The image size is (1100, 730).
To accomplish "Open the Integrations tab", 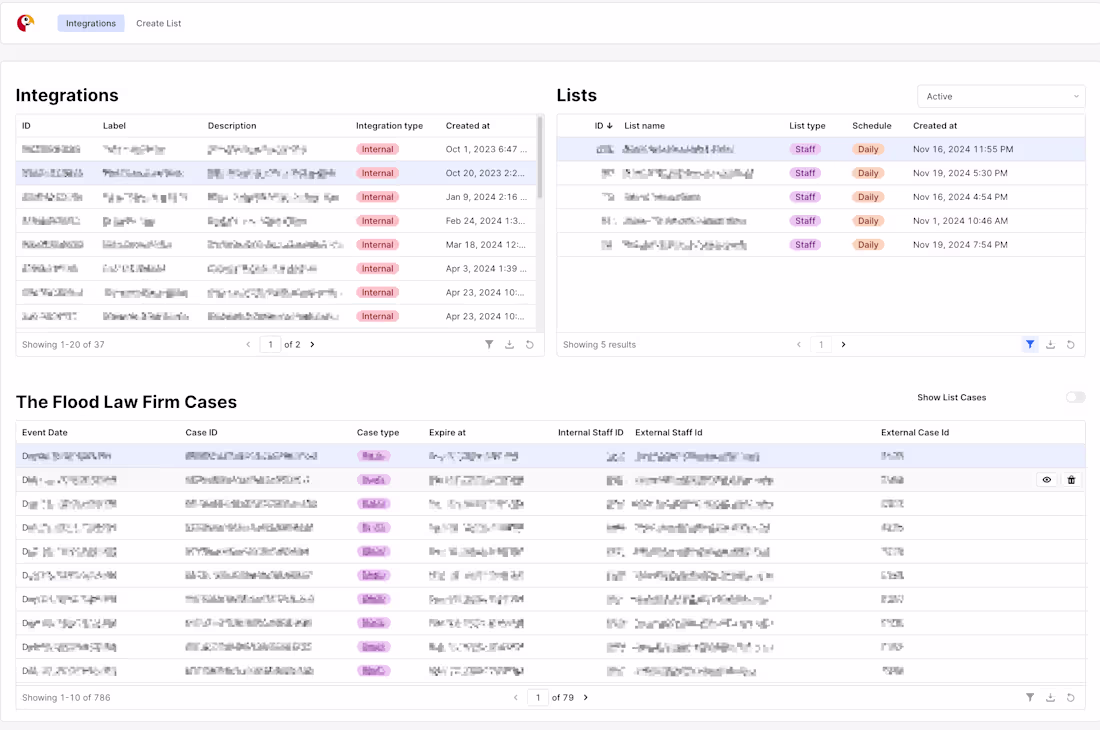I will (x=91, y=23).
